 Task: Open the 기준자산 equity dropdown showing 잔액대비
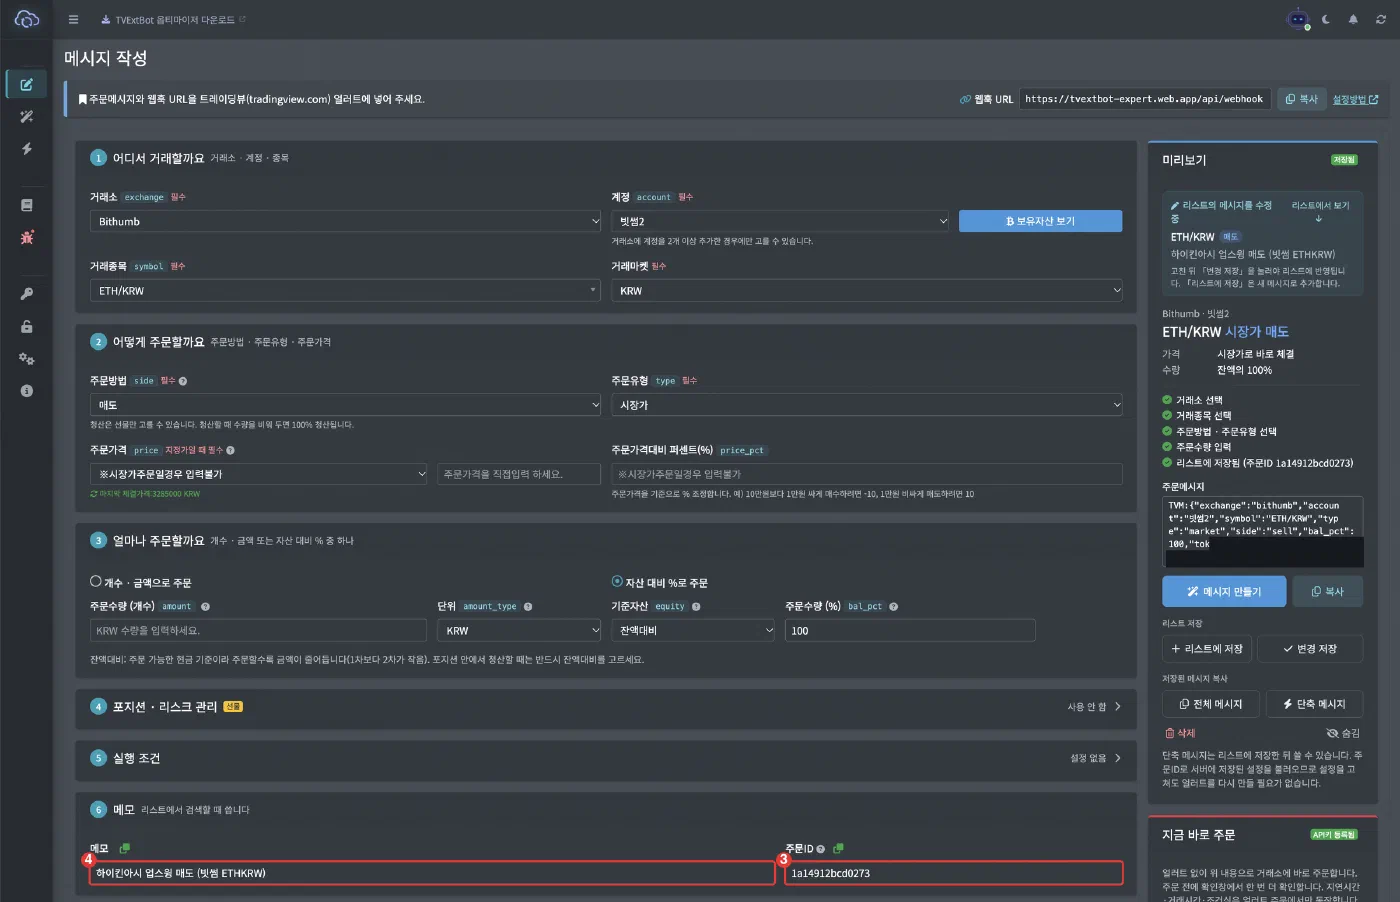click(x=693, y=630)
